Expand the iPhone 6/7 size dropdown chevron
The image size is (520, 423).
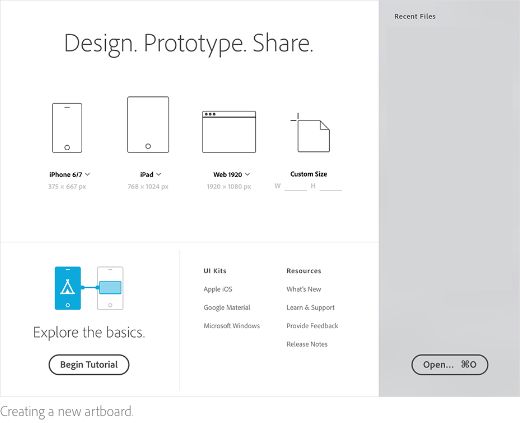(x=87, y=174)
